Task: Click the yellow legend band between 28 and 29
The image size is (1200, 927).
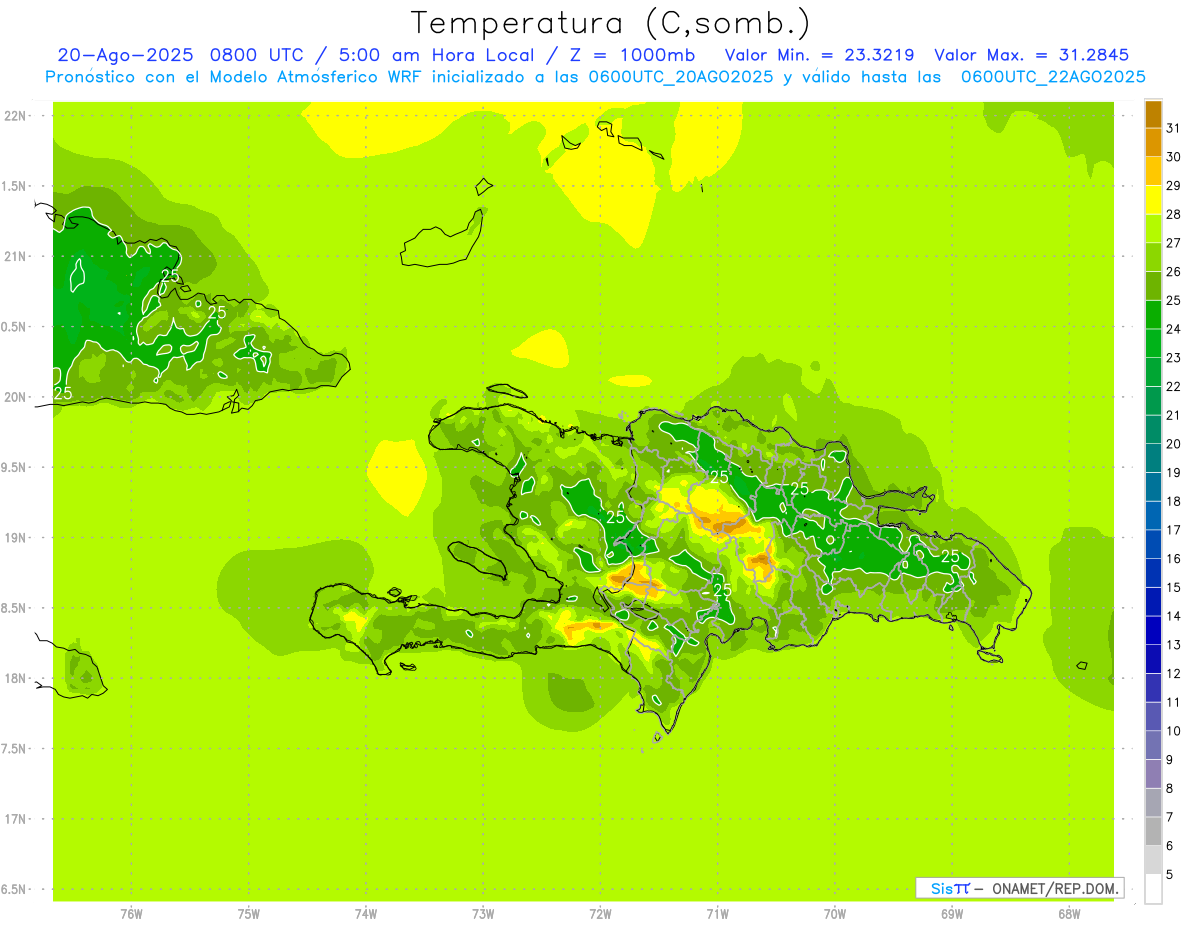Action: point(1153,200)
